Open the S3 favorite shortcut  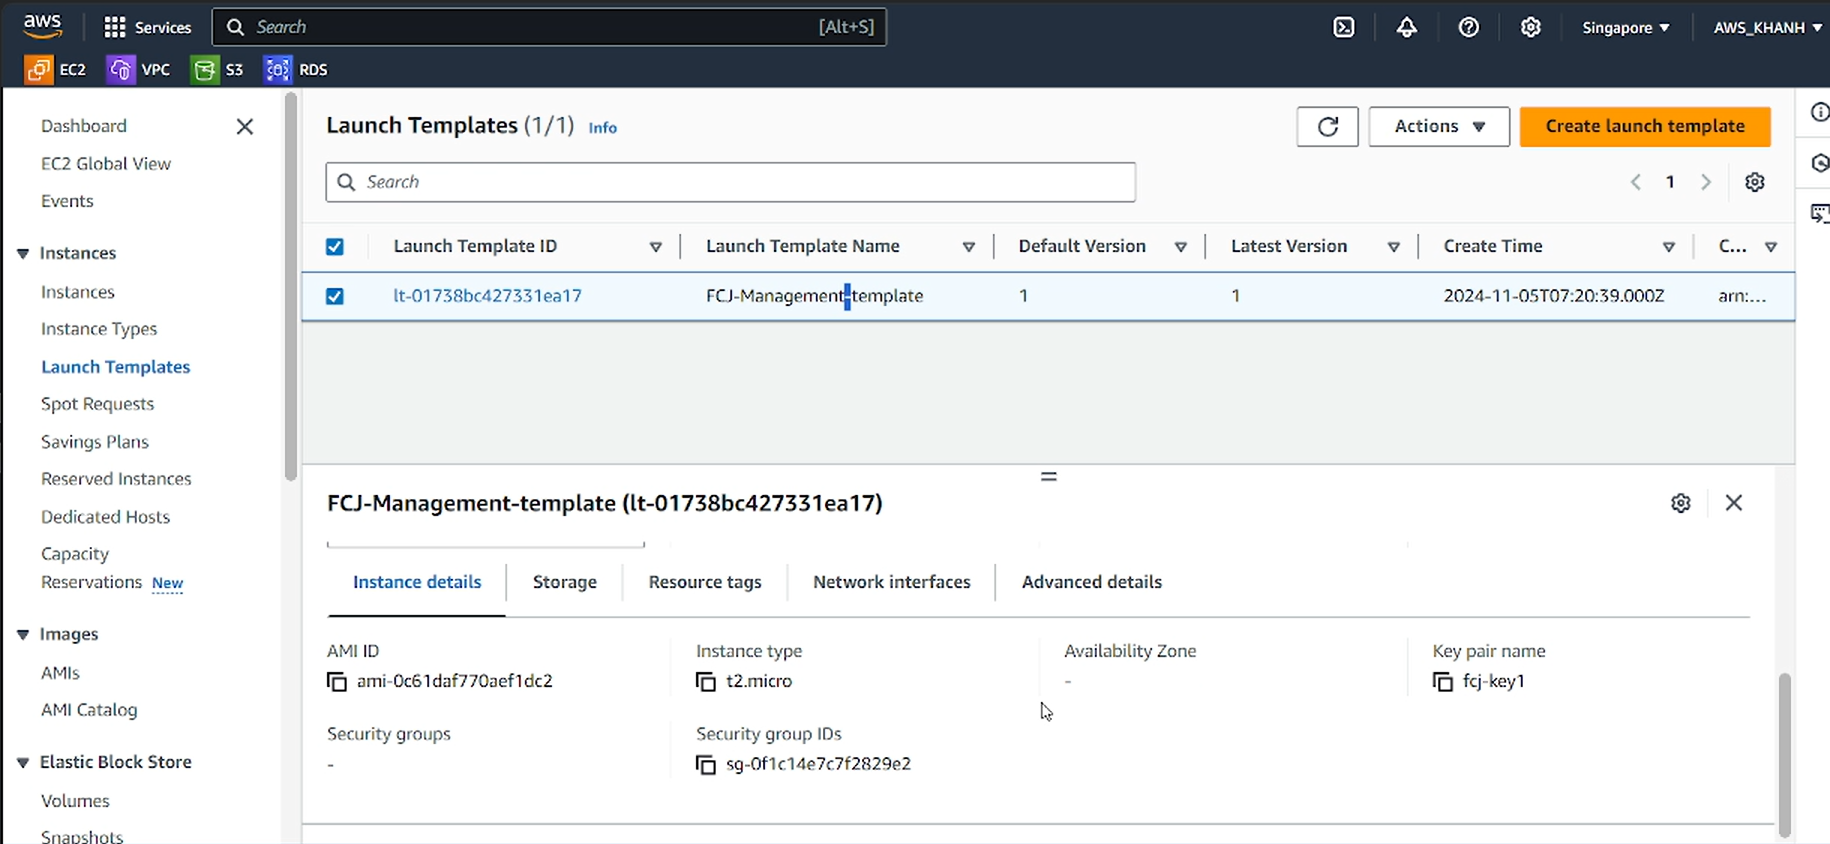coord(218,69)
